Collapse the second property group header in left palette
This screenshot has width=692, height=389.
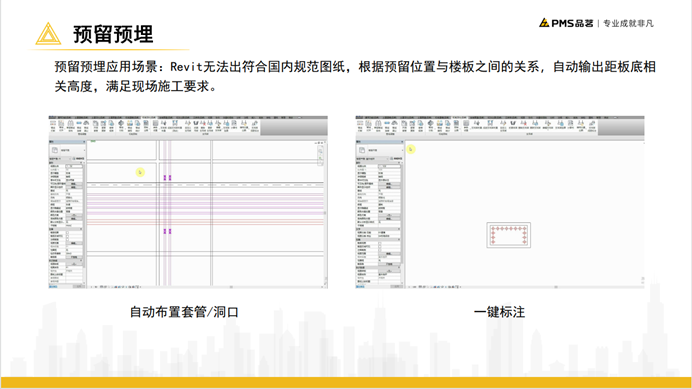tap(66, 229)
